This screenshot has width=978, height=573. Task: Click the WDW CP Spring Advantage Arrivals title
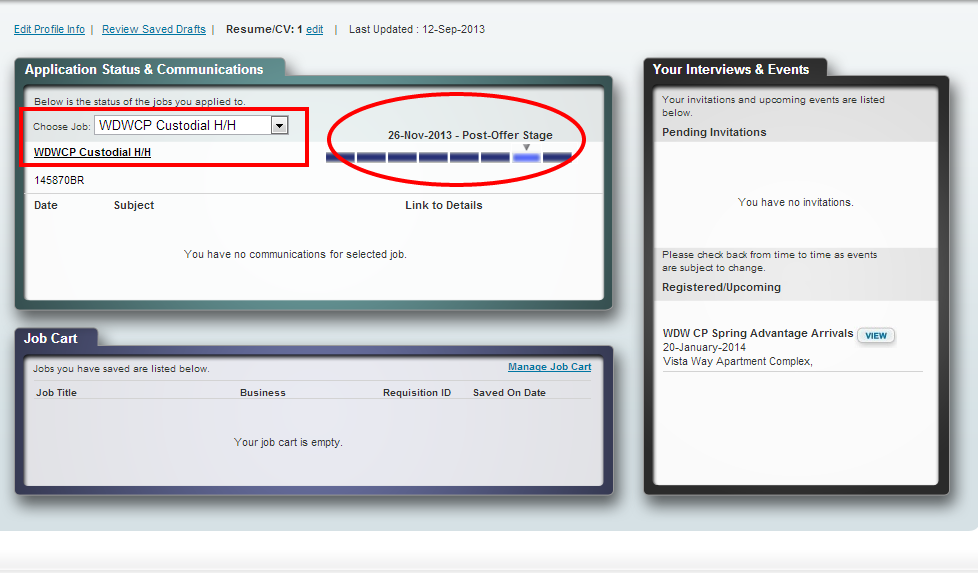[758, 334]
